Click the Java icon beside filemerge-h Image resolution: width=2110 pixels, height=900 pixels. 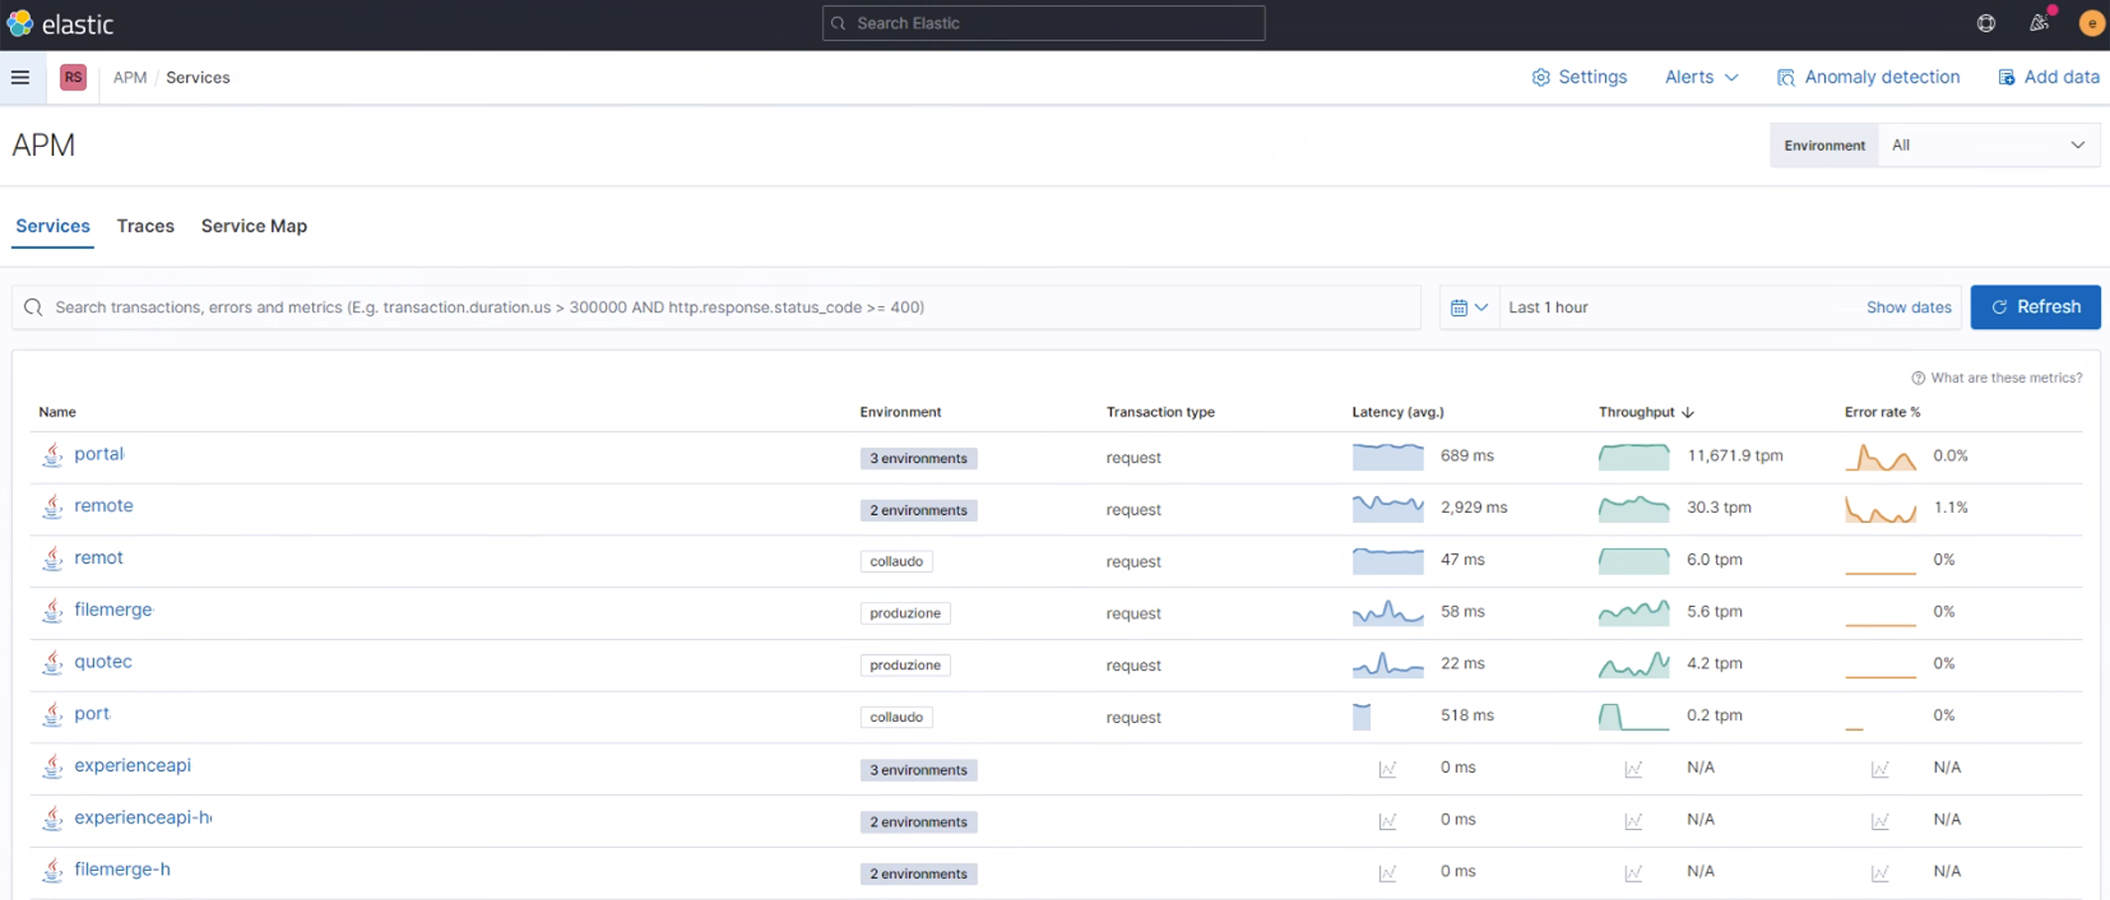pos(52,871)
